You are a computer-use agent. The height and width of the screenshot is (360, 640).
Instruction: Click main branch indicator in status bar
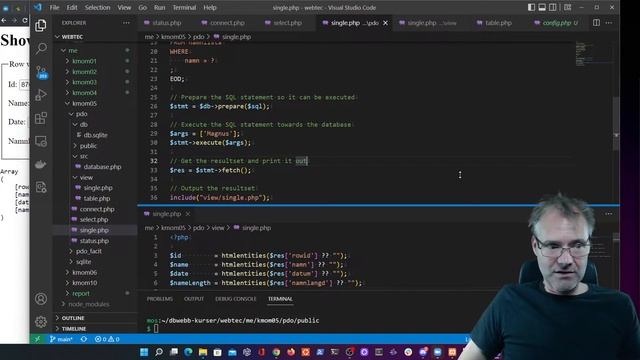click(x=60, y=339)
